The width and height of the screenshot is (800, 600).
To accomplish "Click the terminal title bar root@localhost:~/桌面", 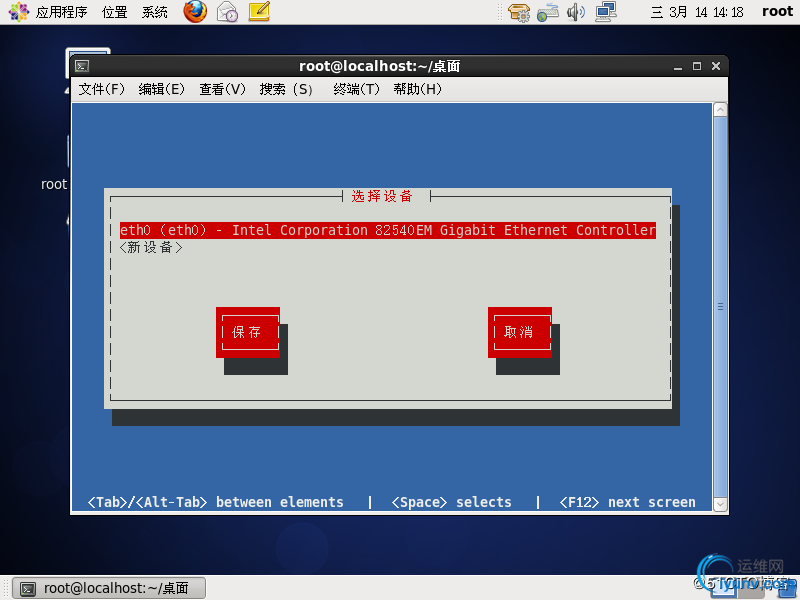I will pos(380,66).
